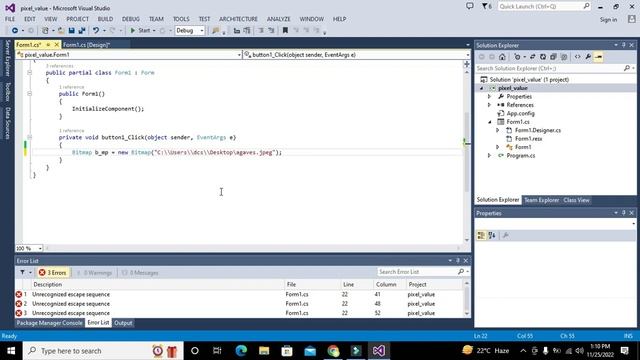Click the Navigate Backward toolbar icon
The image size is (640, 360).
15,31
